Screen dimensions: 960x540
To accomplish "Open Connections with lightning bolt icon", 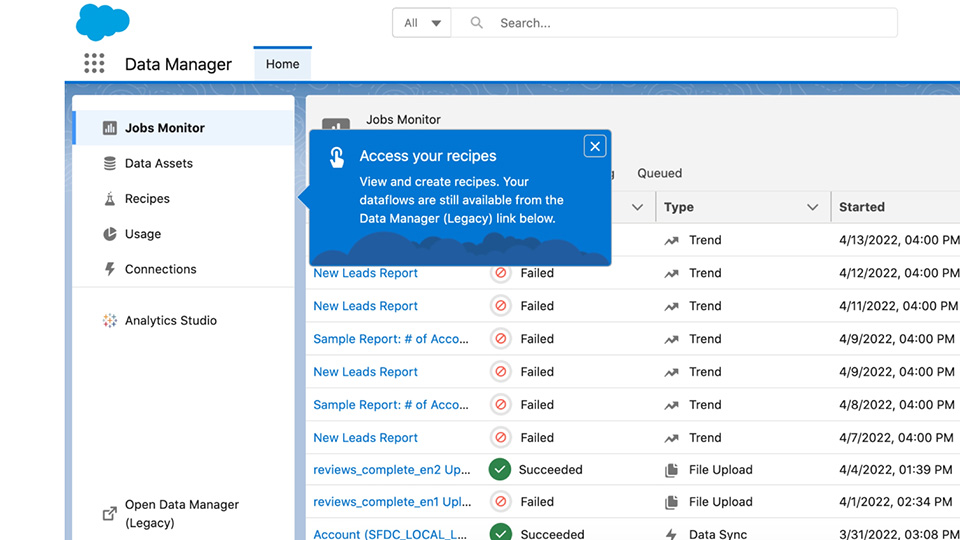I will pos(160,269).
